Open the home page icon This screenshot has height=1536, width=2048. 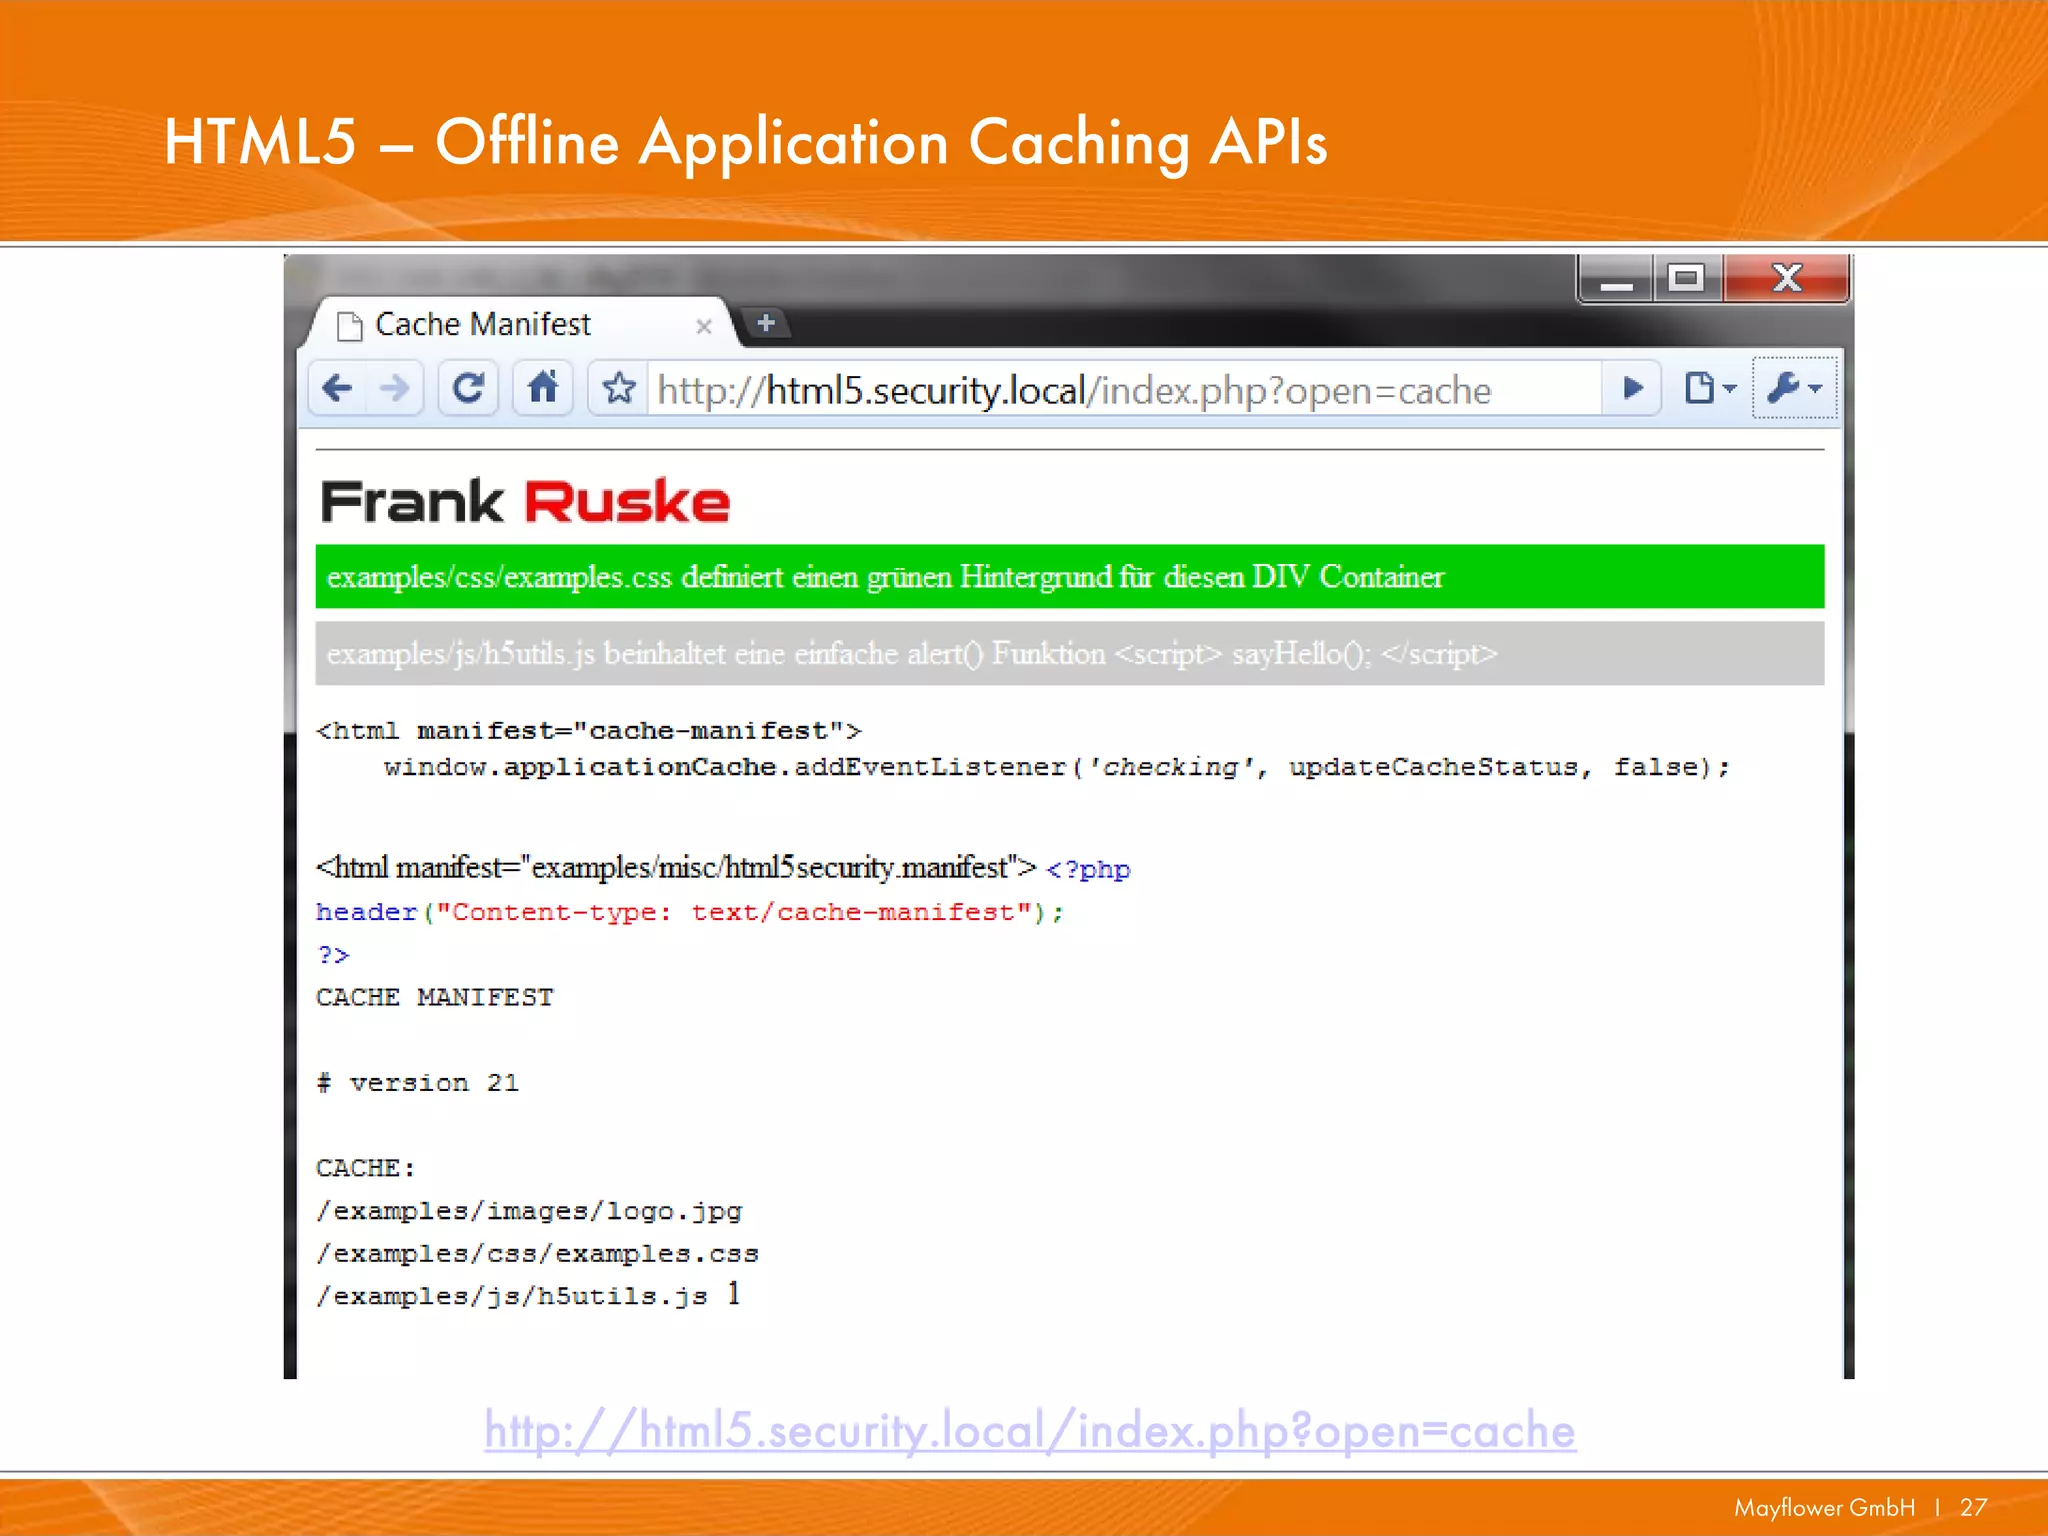tap(543, 388)
